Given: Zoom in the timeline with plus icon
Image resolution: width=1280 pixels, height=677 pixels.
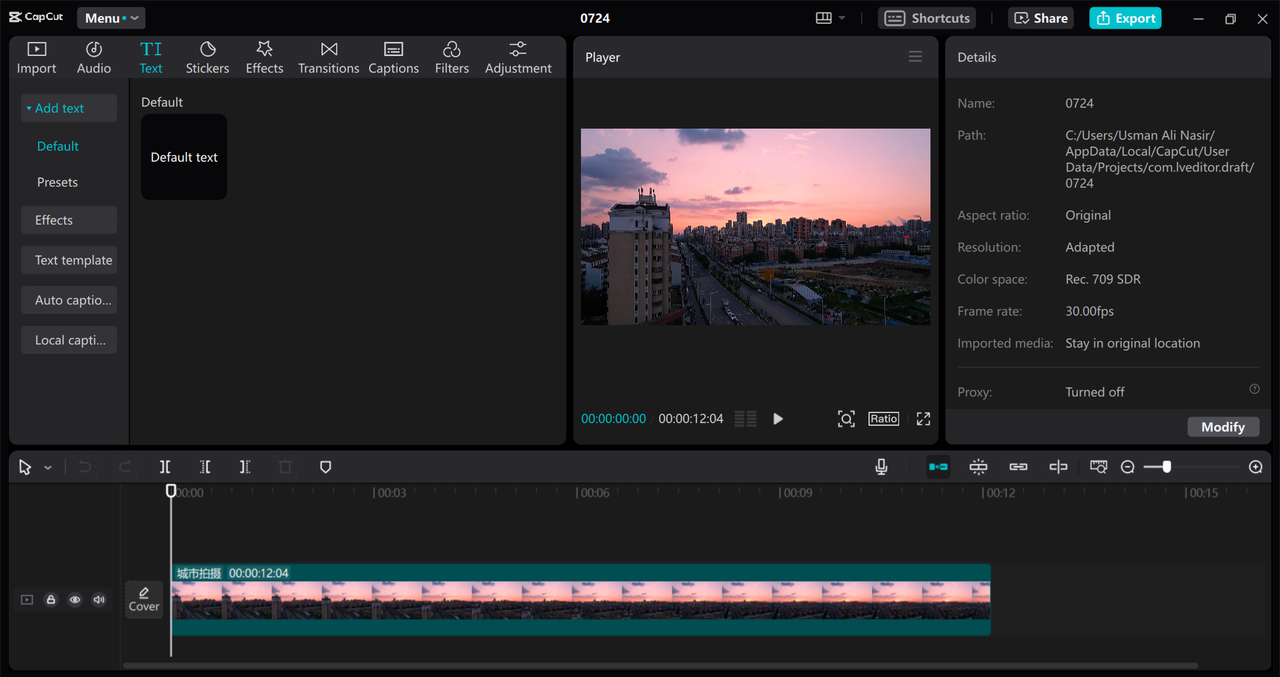Looking at the screenshot, I should (1256, 467).
